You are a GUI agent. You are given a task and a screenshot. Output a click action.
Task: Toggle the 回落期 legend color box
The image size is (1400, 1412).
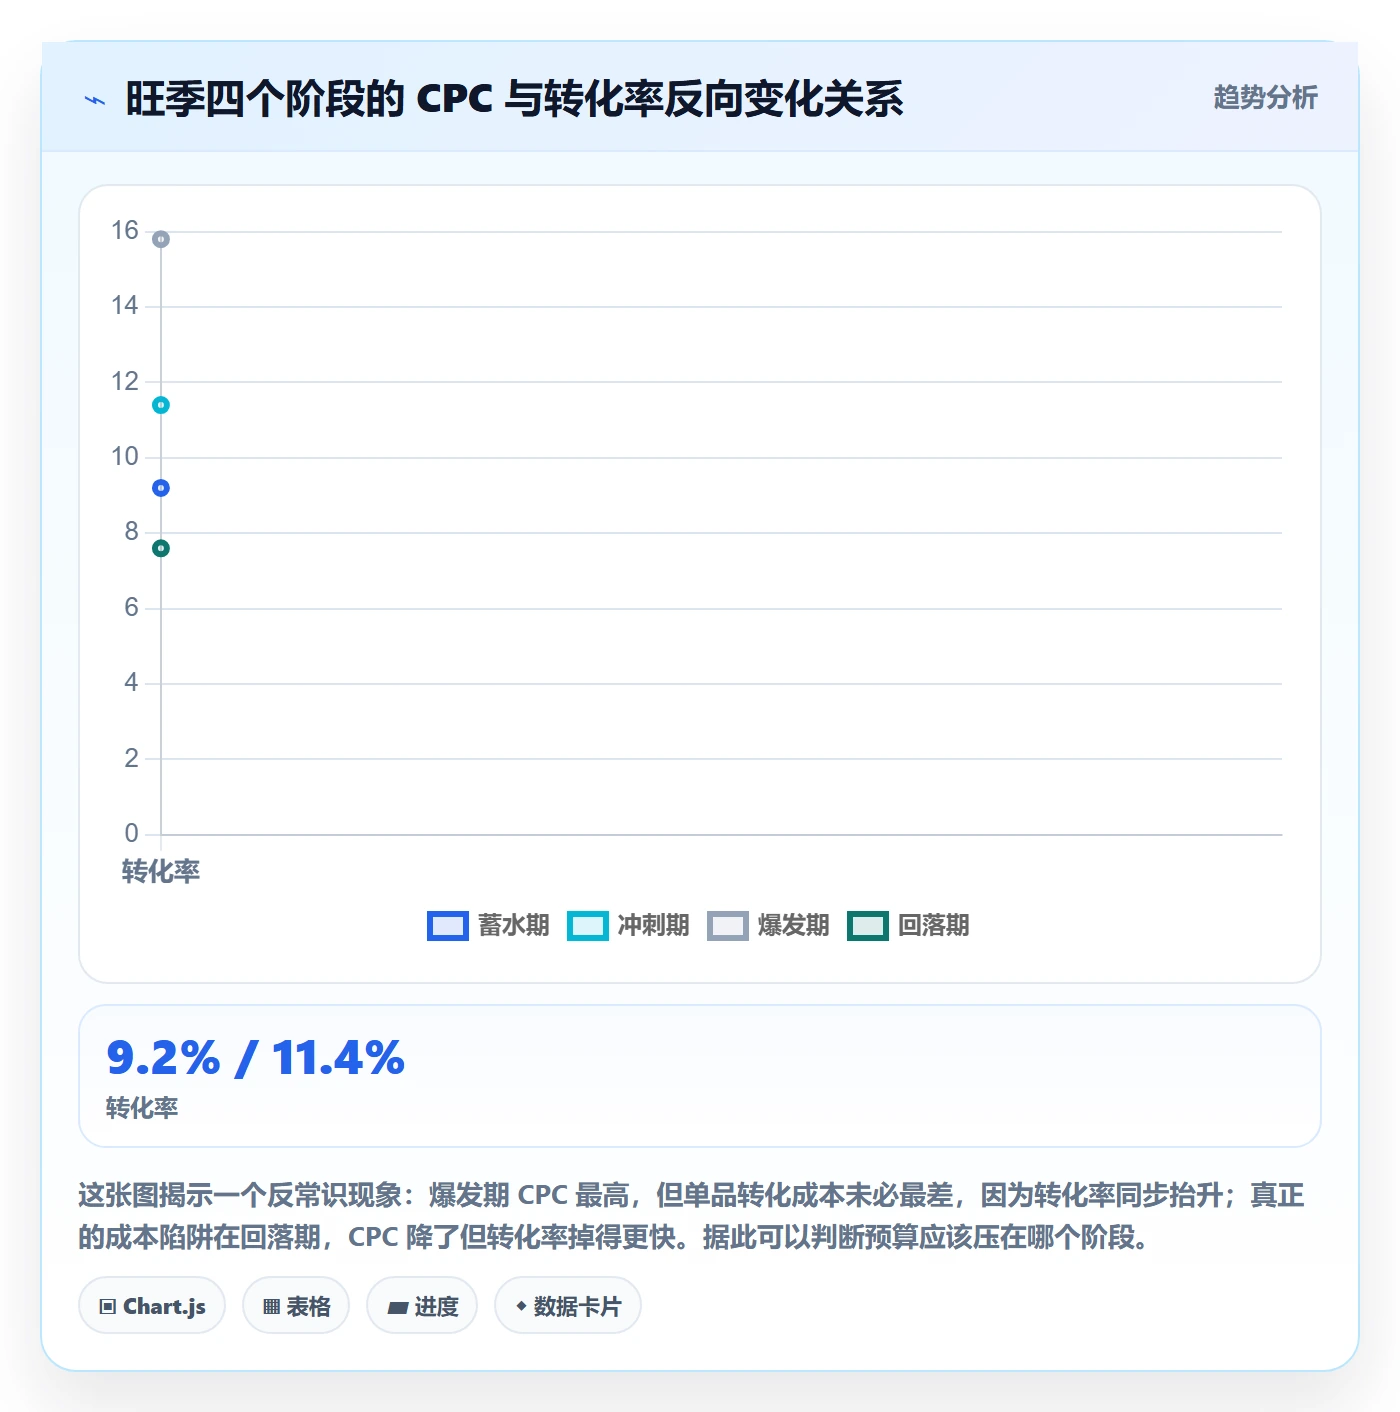pos(867,926)
